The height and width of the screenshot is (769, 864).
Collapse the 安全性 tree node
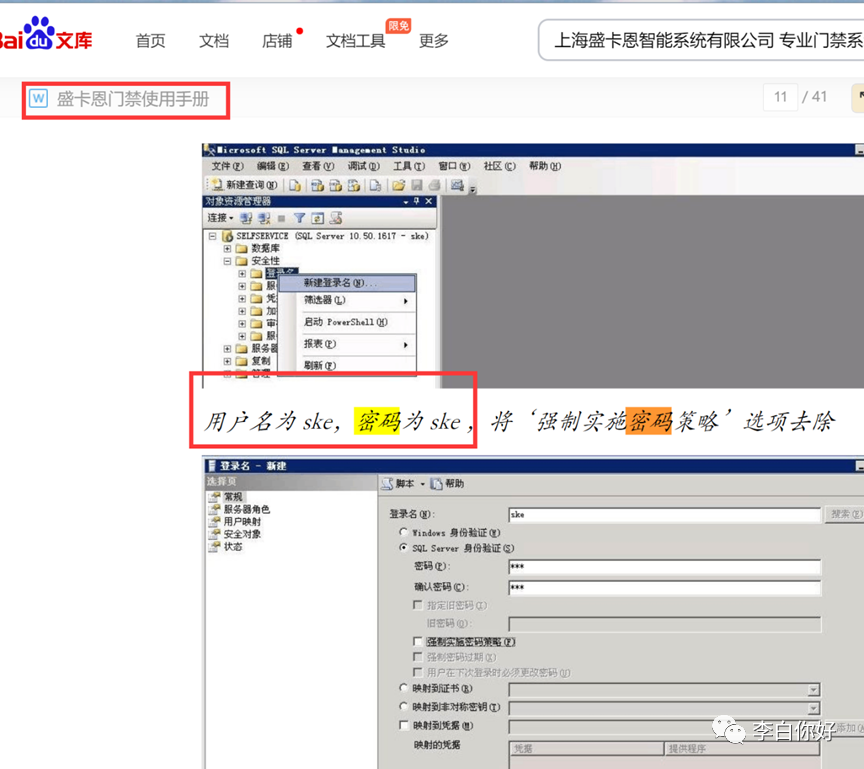(x=227, y=261)
